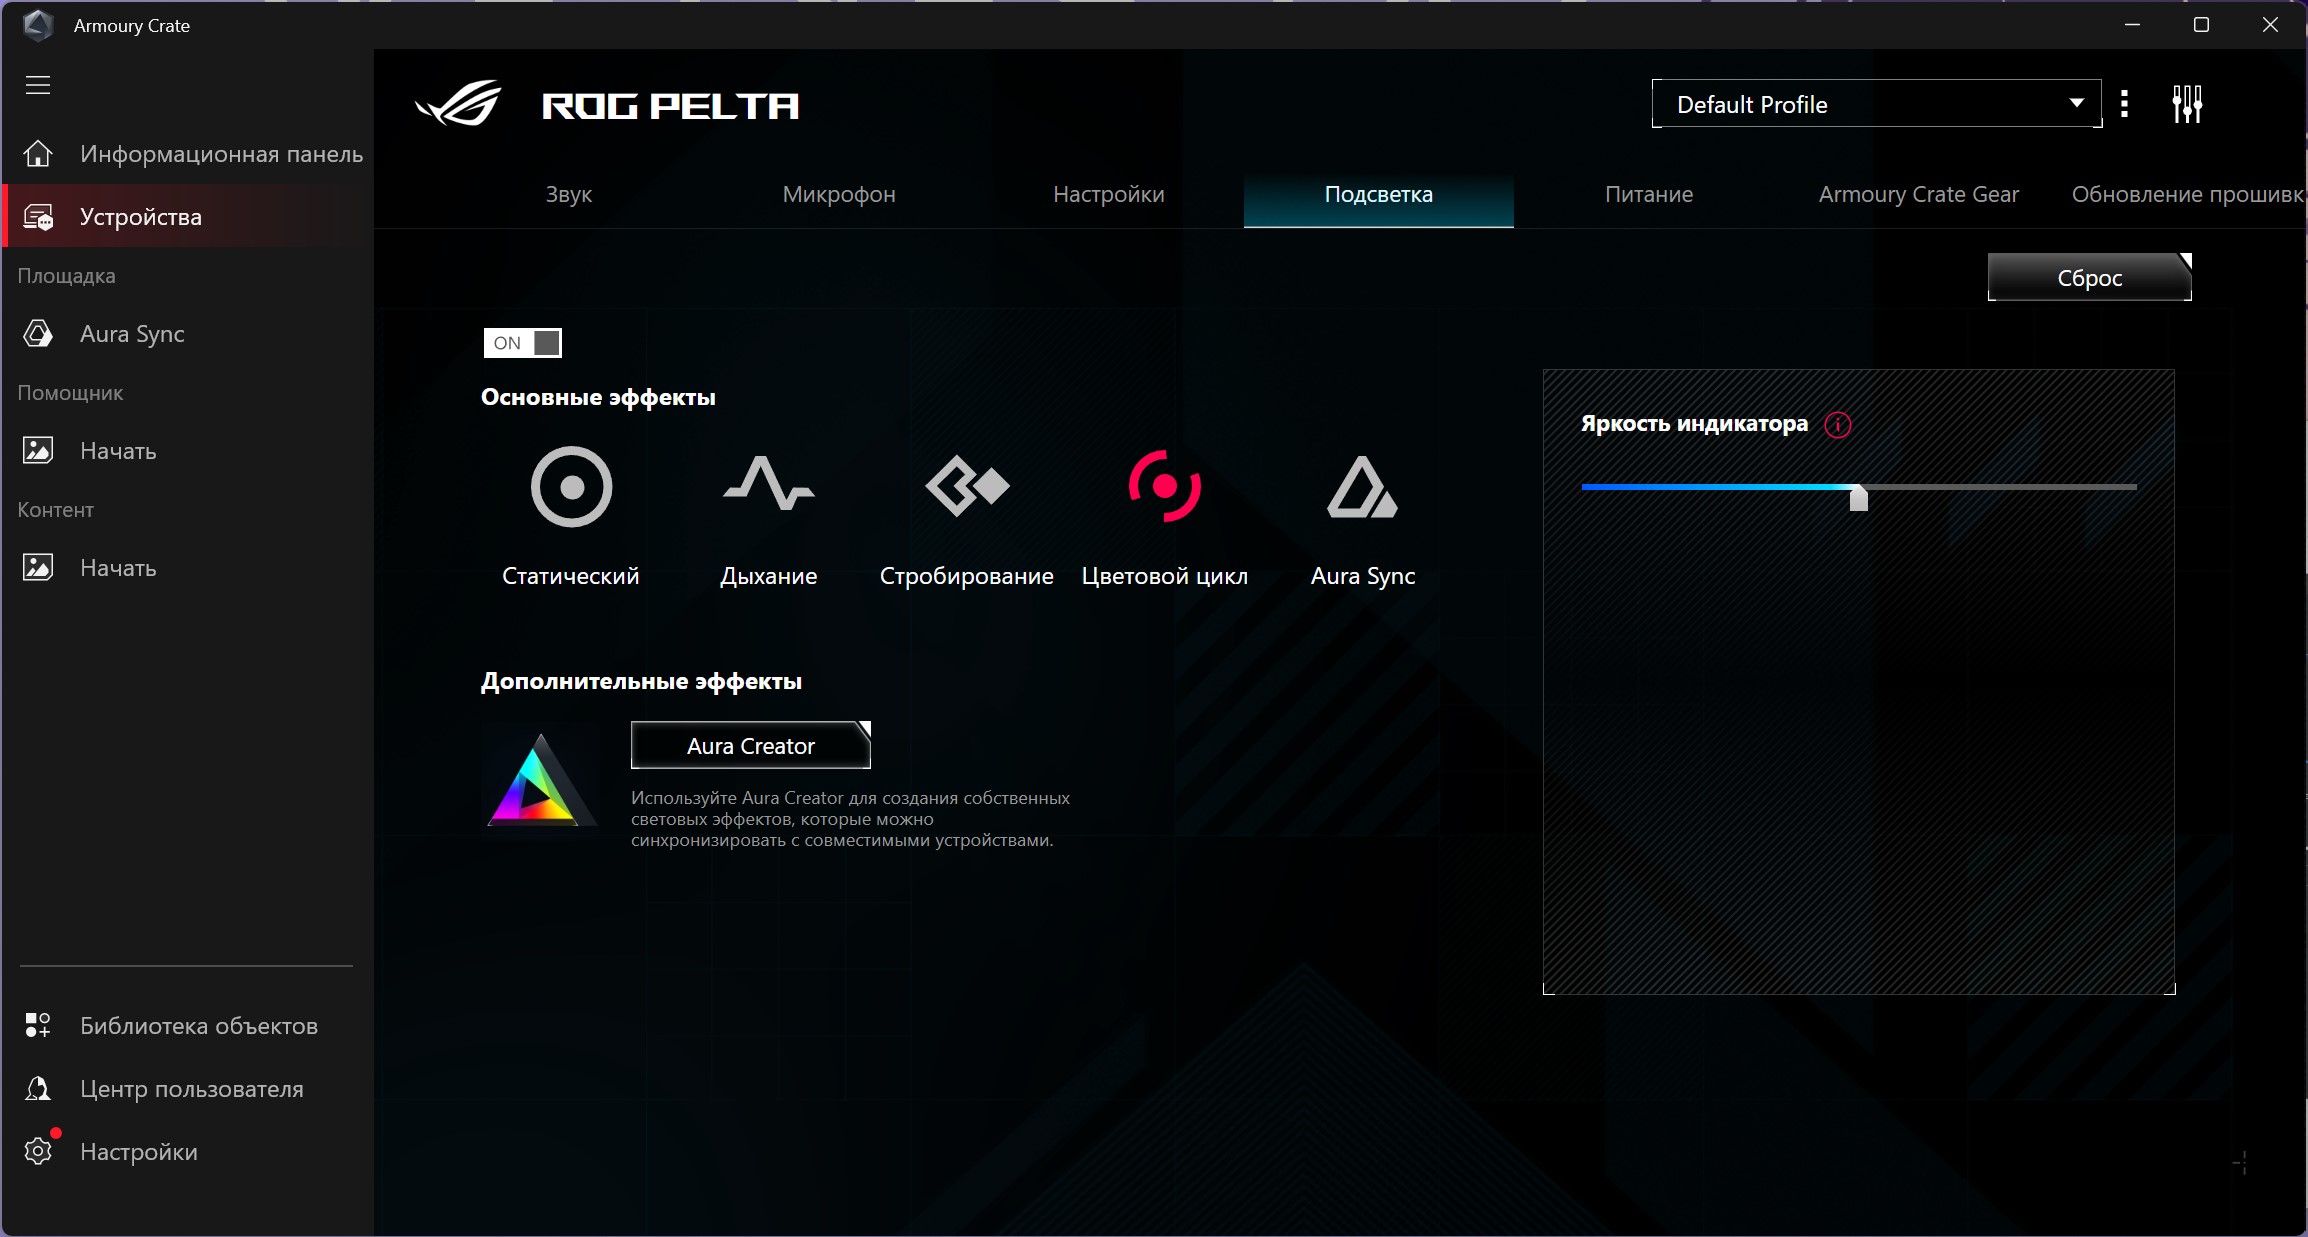
Task: Click the Настройки gear icon in sidebar
Action: pos(38,1152)
